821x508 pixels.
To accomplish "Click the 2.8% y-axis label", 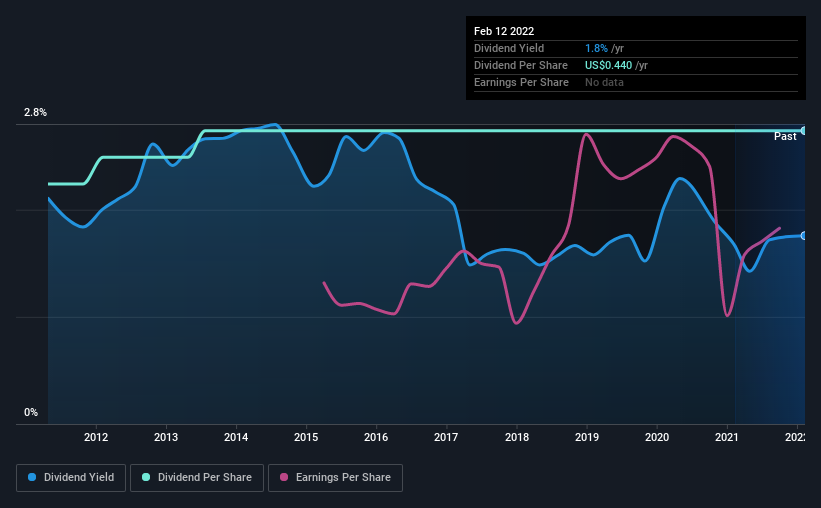I will pos(35,113).
